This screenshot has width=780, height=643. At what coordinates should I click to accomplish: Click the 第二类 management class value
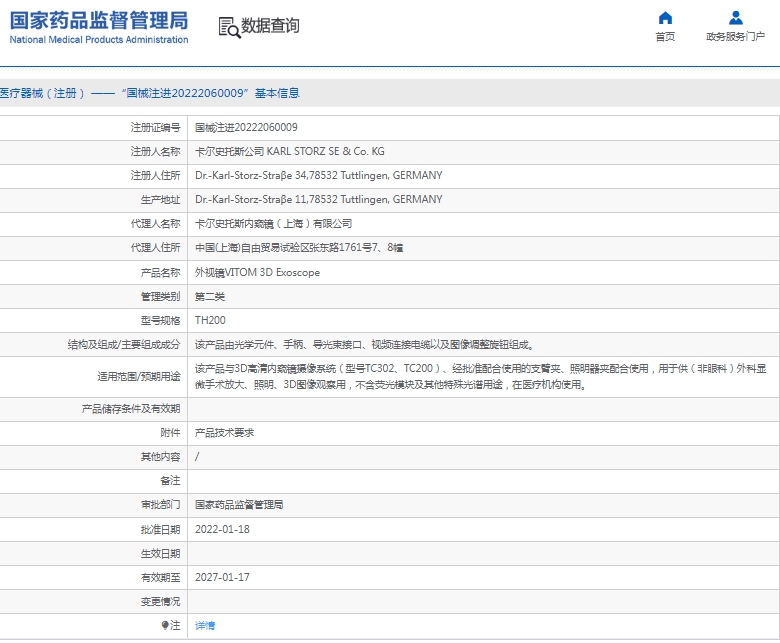[x=210, y=297]
